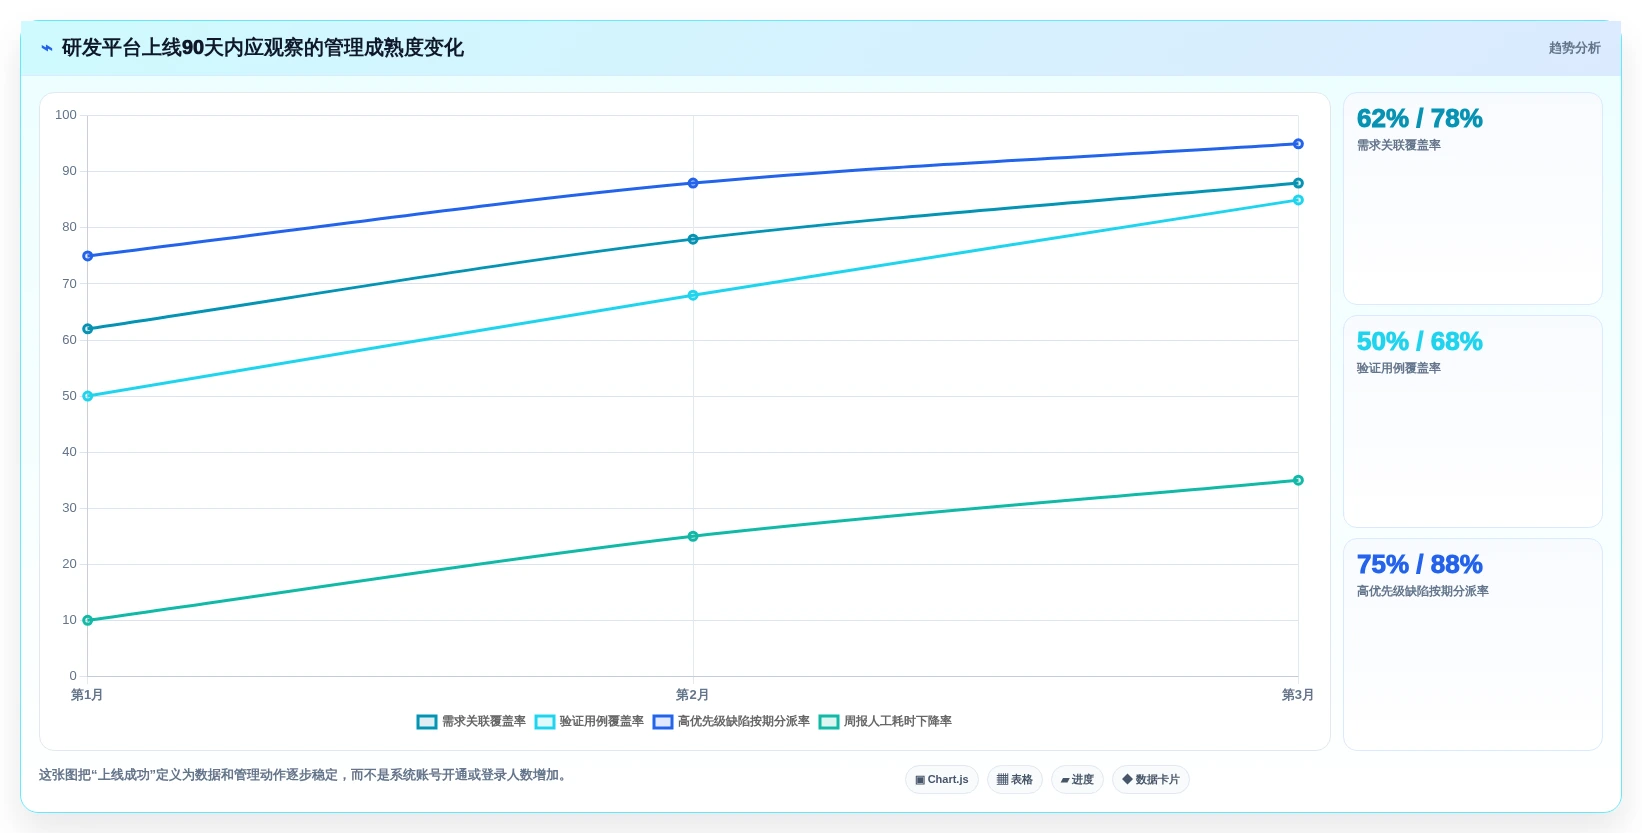Click the caption text starting with 这张图把

tap(305, 775)
